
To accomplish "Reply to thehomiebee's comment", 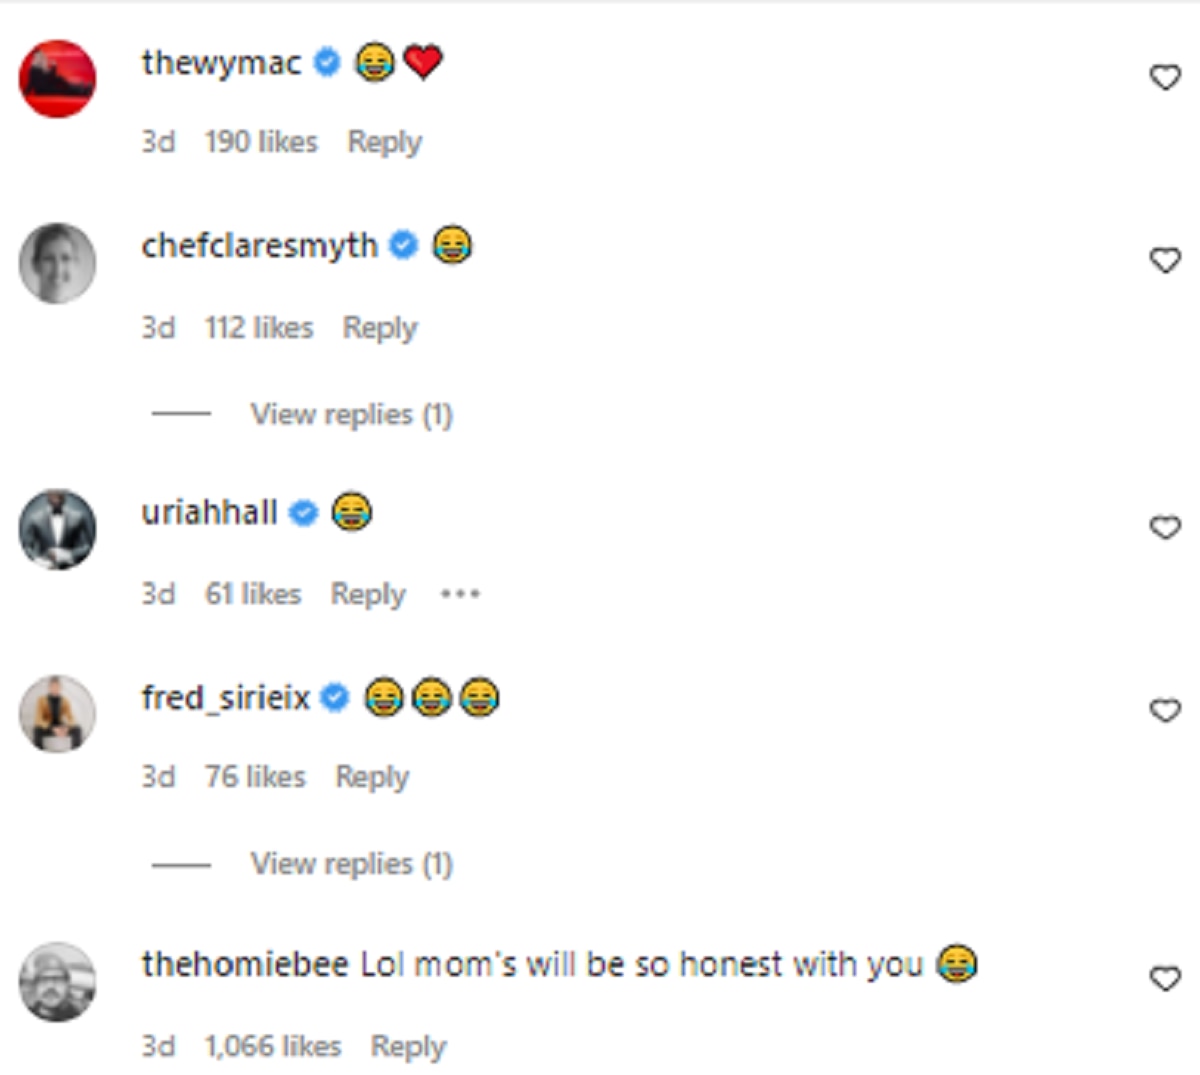I will coord(408,1047).
